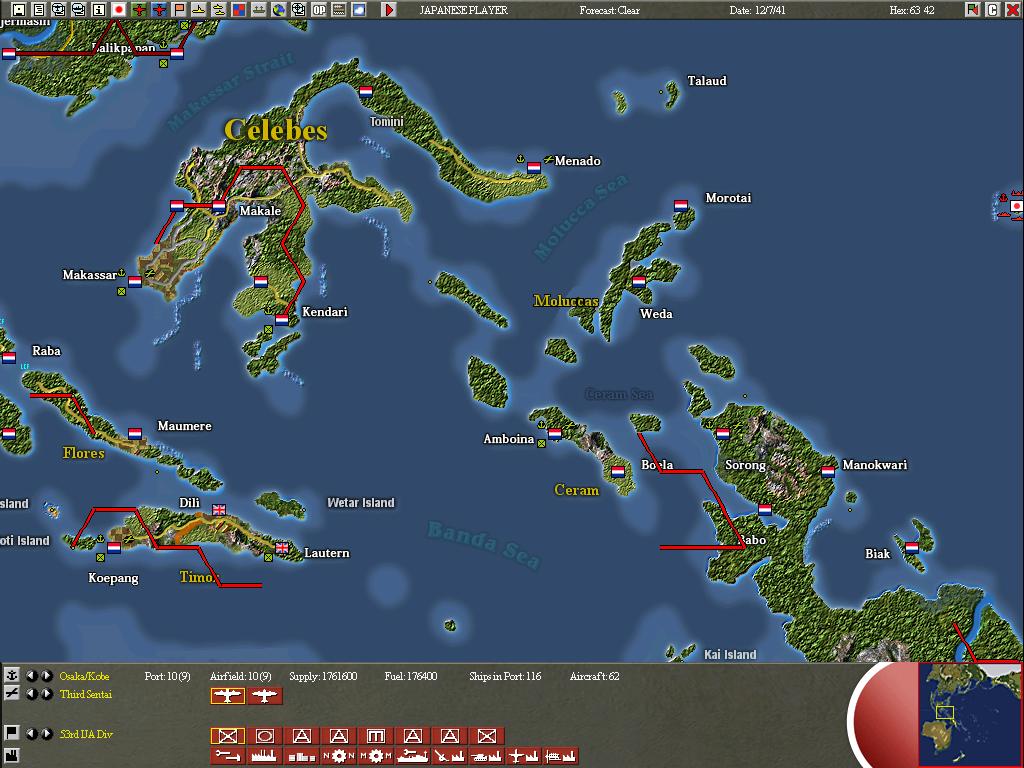This screenshot has width=1024, height=768.
Task: Click the tank vehicle factory icon
Action: 487,756
